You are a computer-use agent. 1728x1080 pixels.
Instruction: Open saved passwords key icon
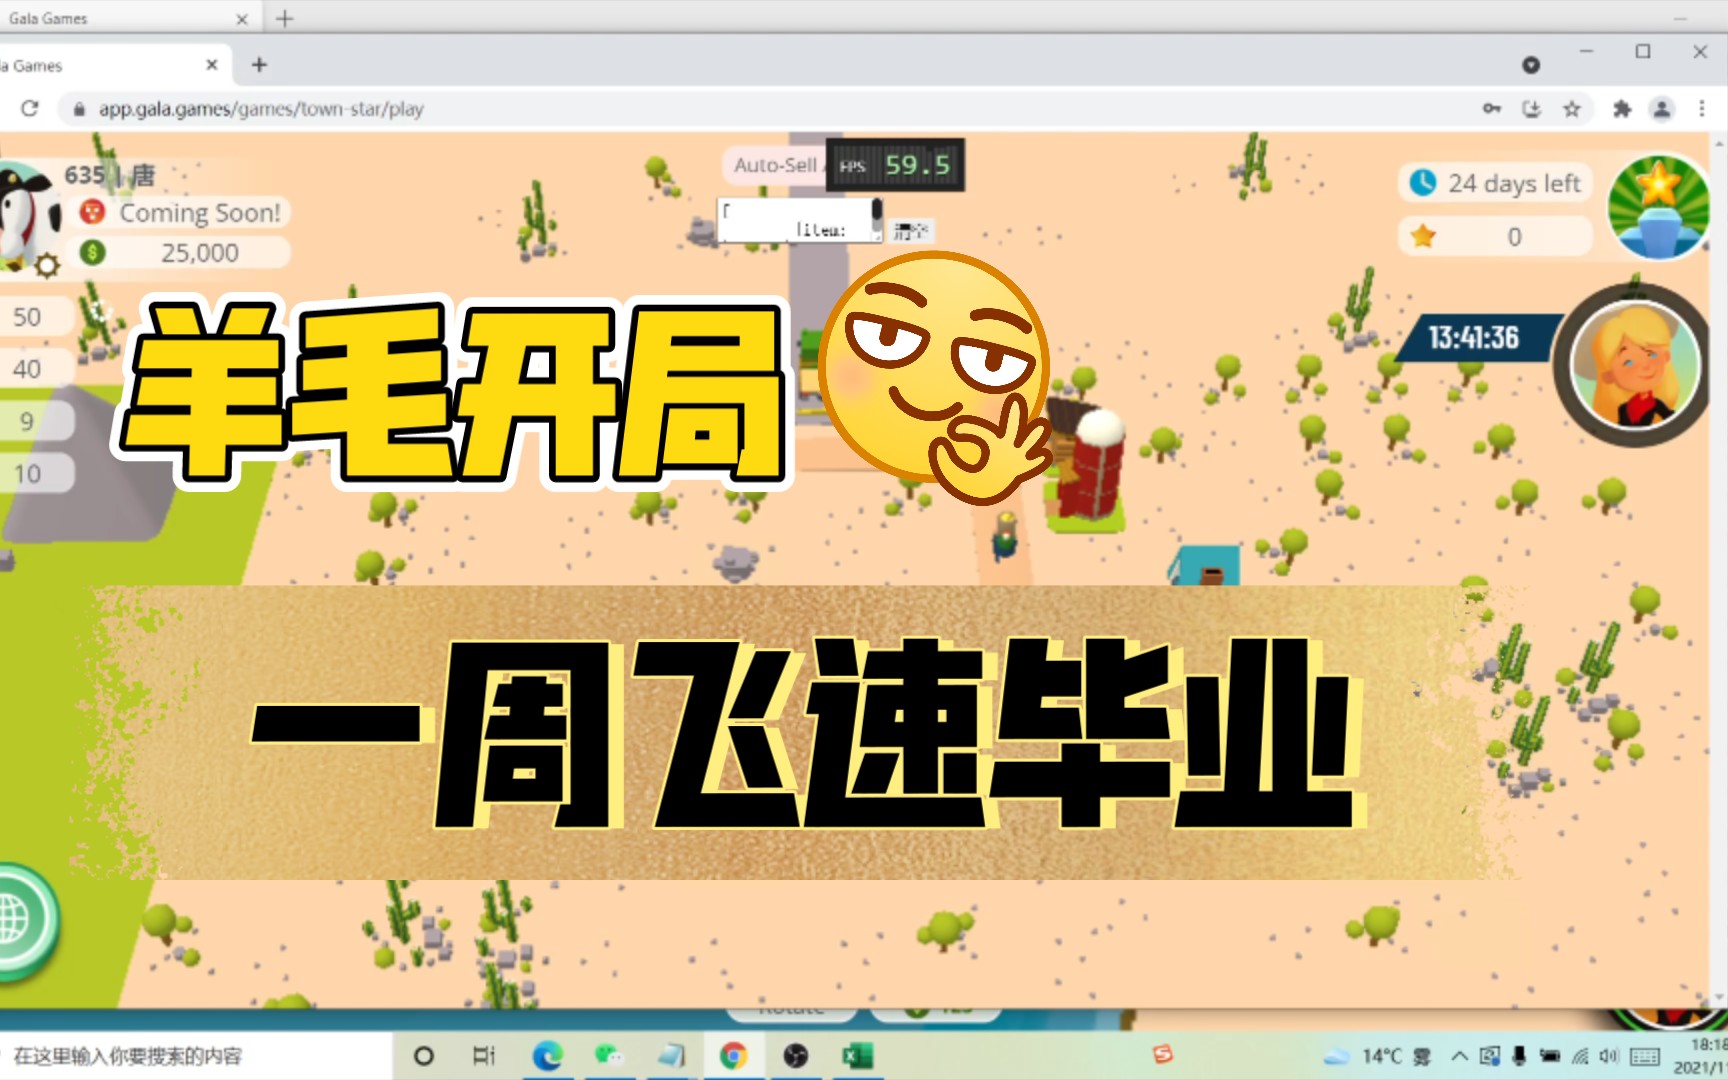click(x=1492, y=109)
